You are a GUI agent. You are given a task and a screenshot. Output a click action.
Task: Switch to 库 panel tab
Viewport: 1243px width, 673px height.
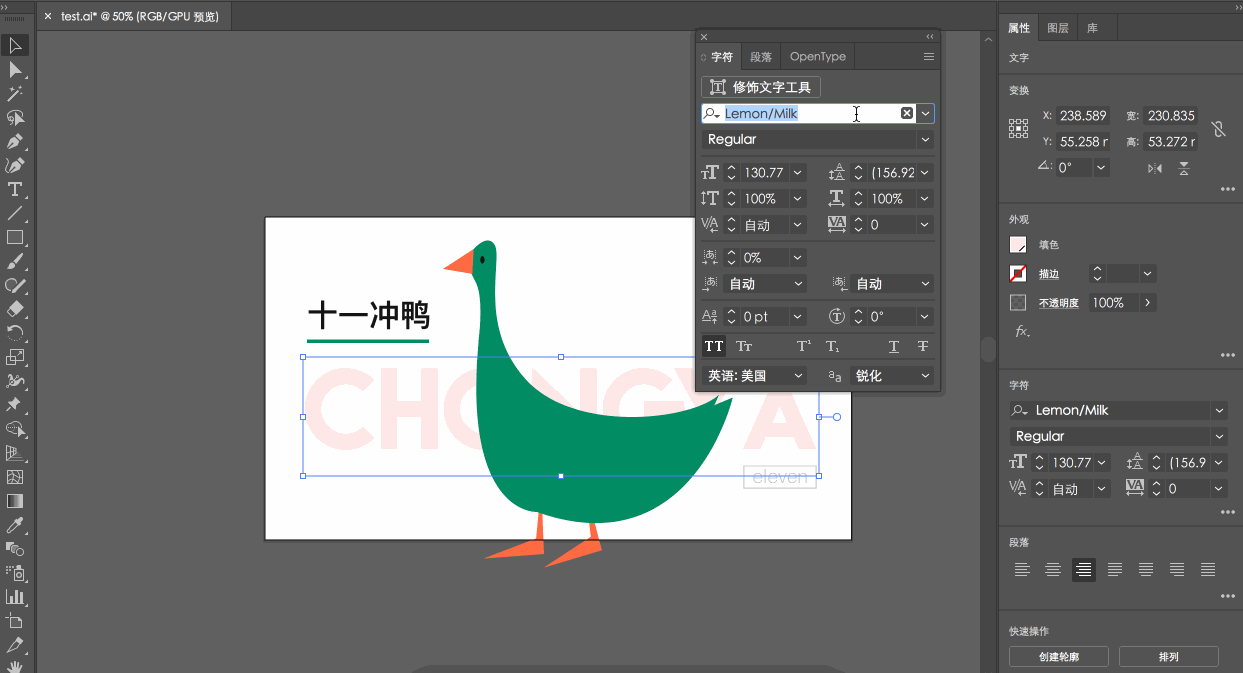[1092, 28]
